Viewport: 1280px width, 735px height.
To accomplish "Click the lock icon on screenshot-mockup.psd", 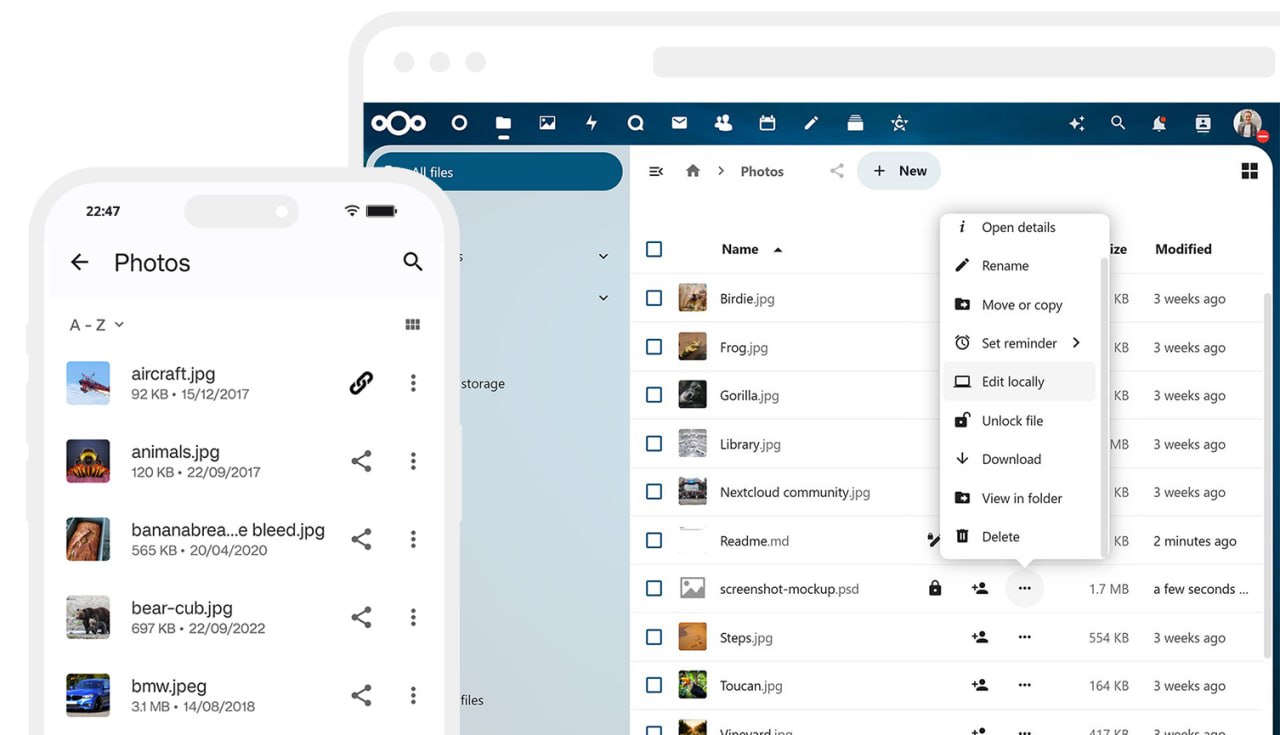I will (935, 588).
